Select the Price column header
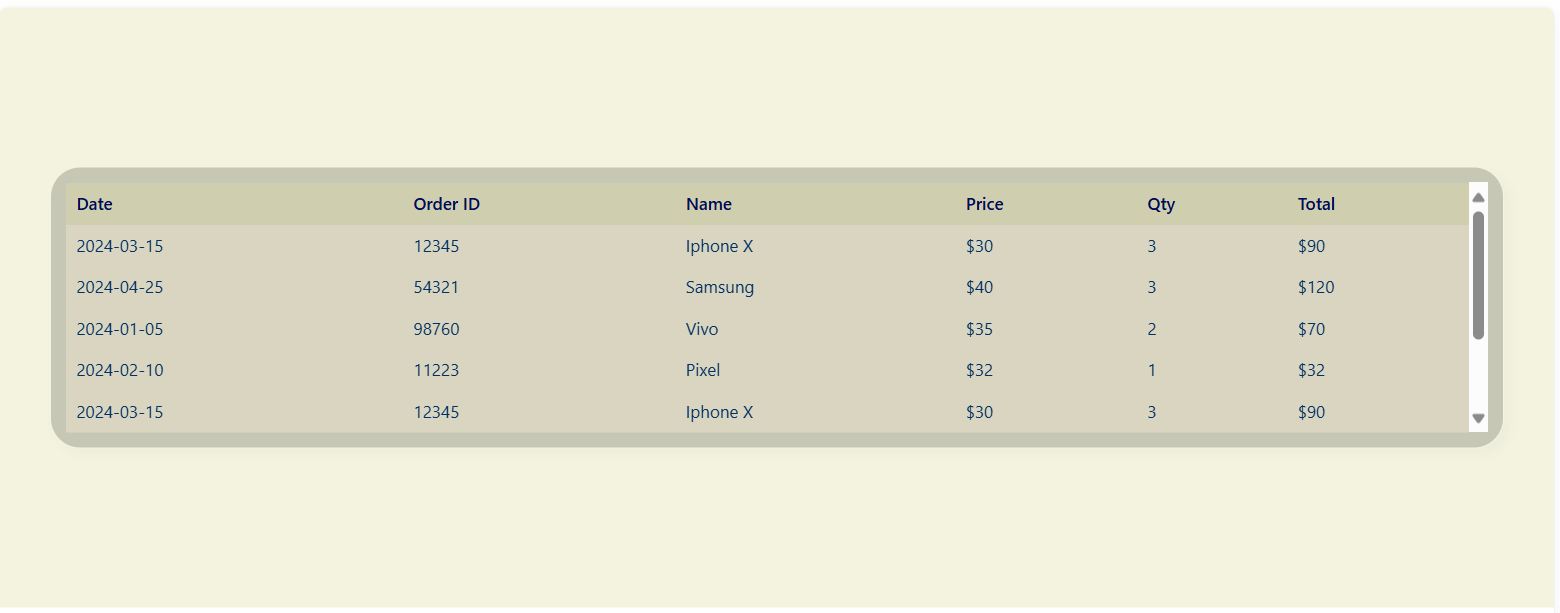This screenshot has width=1560, height=613. coord(985,204)
